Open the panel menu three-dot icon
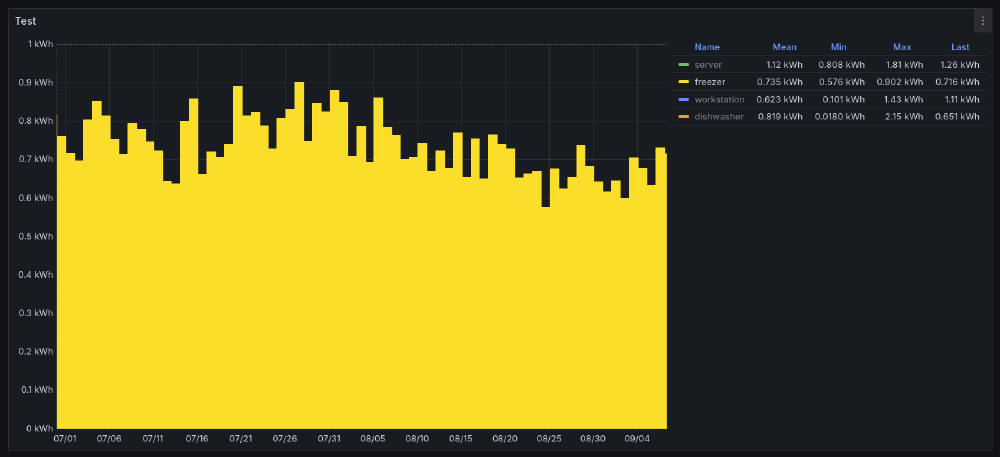The height and width of the screenshot is (457, 1000). click(x=982, y=21)
